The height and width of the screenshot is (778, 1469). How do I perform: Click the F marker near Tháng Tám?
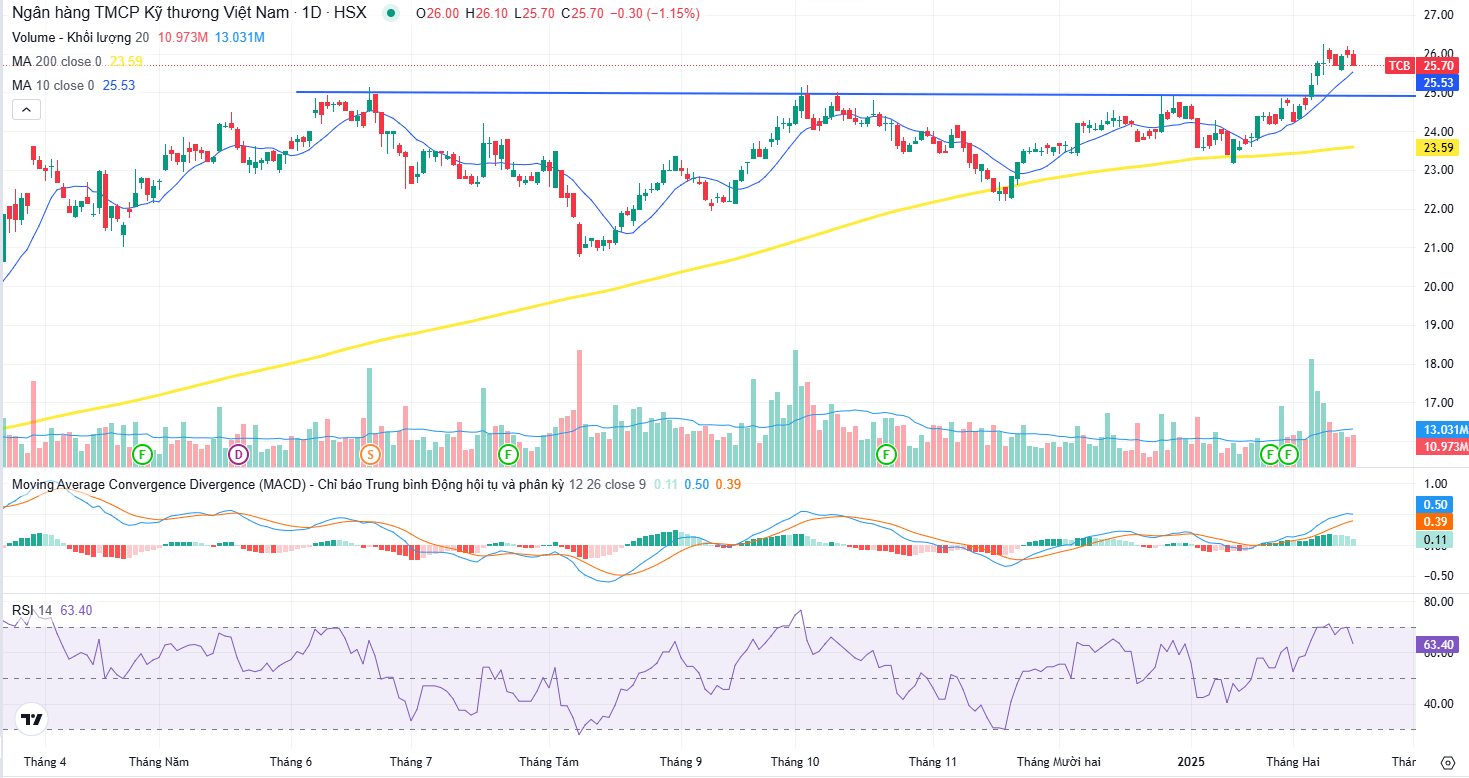(x=507, y=455)
